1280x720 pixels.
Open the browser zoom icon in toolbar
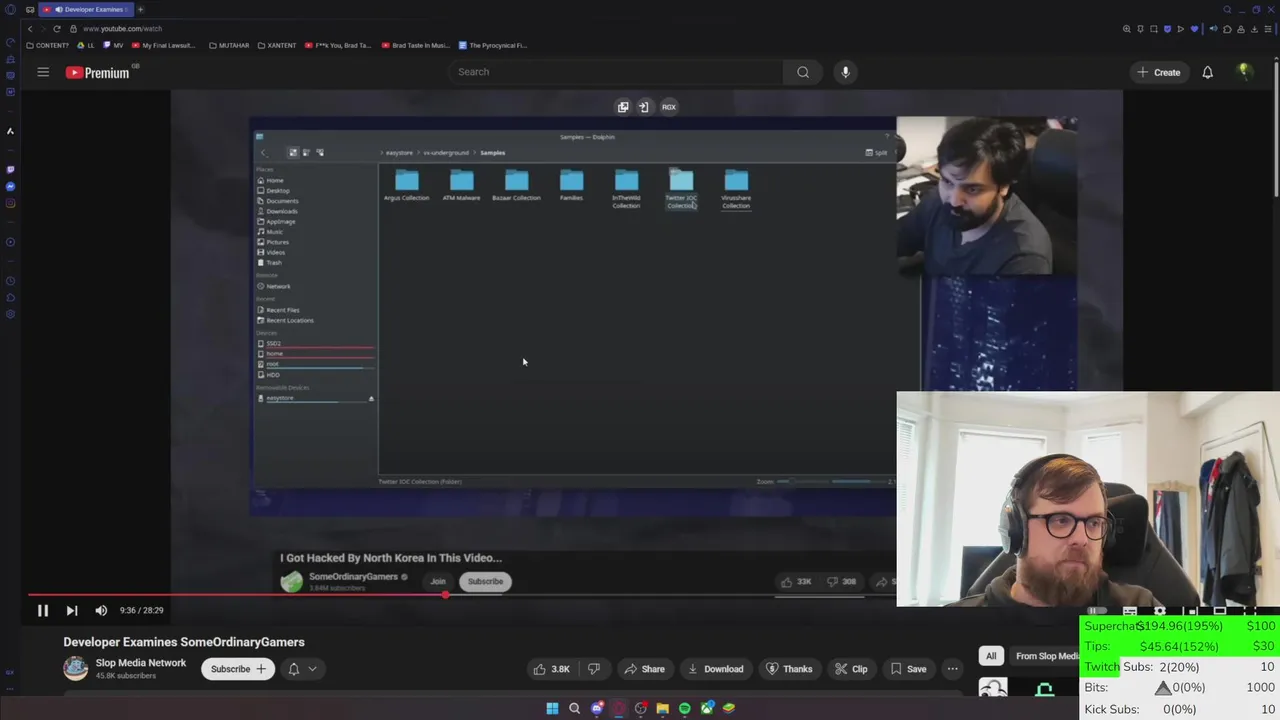[x=1127, y=29]
